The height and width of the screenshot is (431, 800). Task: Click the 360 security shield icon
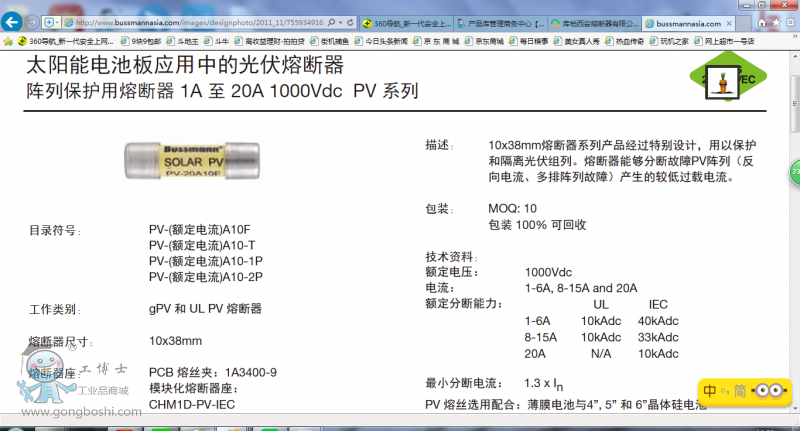pyautogui.click(x=49, y=22)
